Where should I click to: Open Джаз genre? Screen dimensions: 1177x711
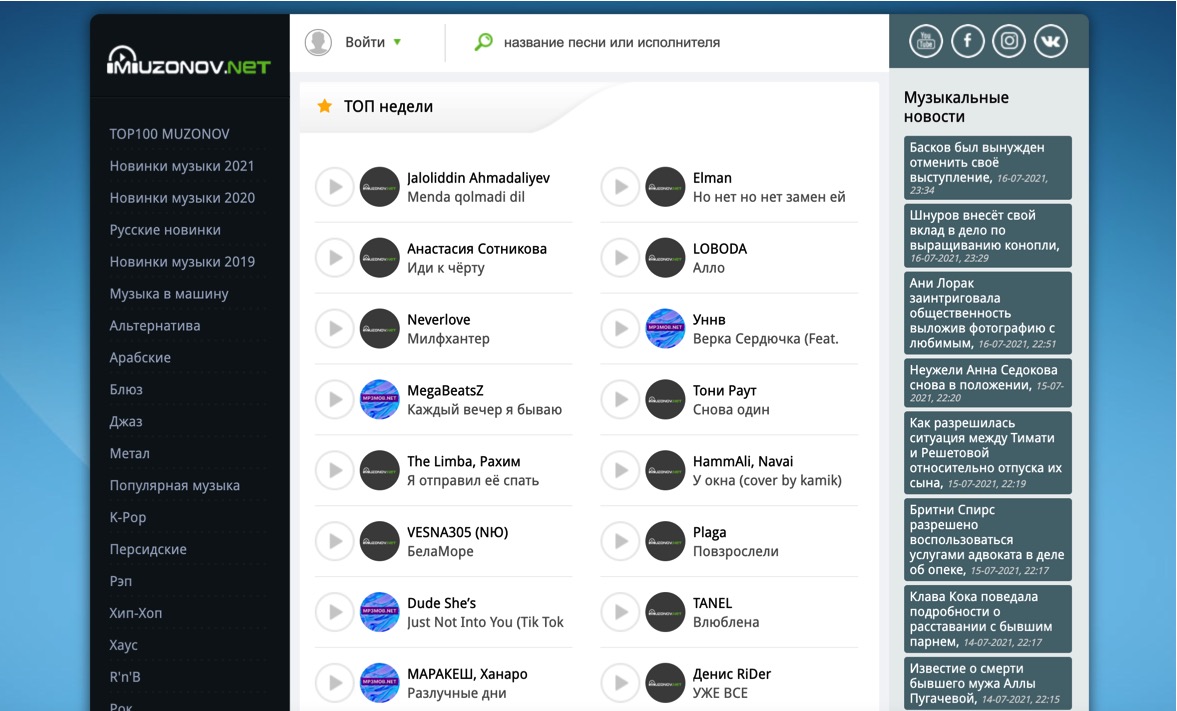126,421
